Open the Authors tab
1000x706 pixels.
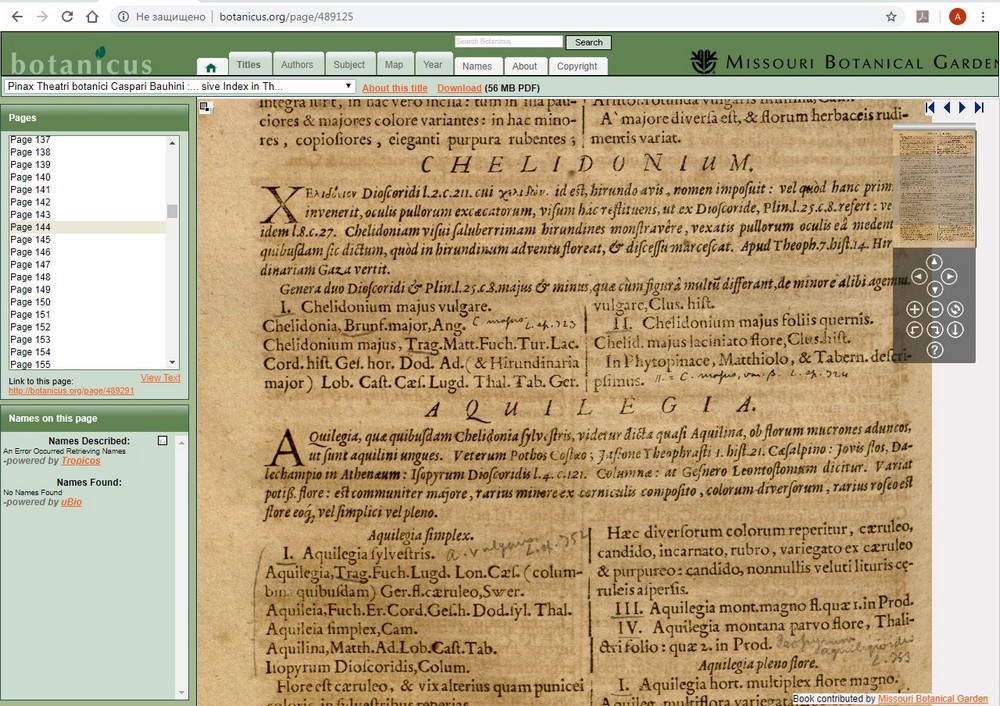point(296,65)
